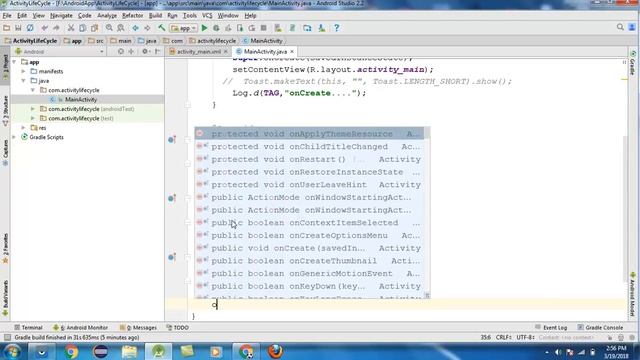Image resolution: width=640 pixels, height=360 pixels.
Task: Collapse the com.activitylifecycle package node
Action: (33, 90)
